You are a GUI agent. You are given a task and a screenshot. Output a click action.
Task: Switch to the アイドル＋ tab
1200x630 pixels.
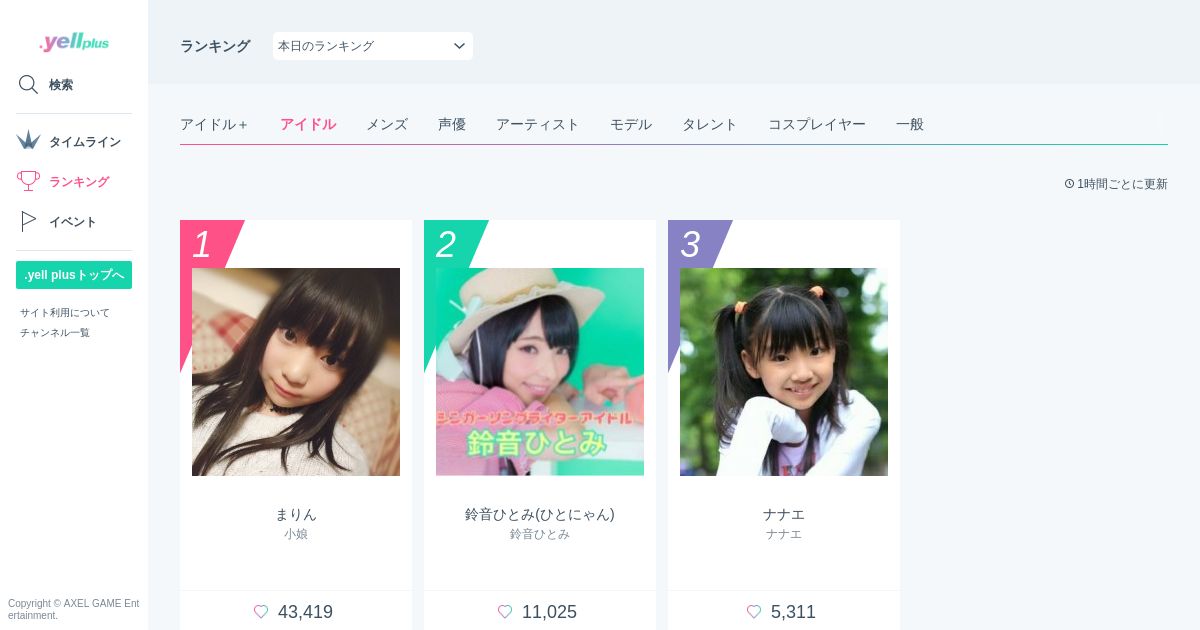pos(215,124)
